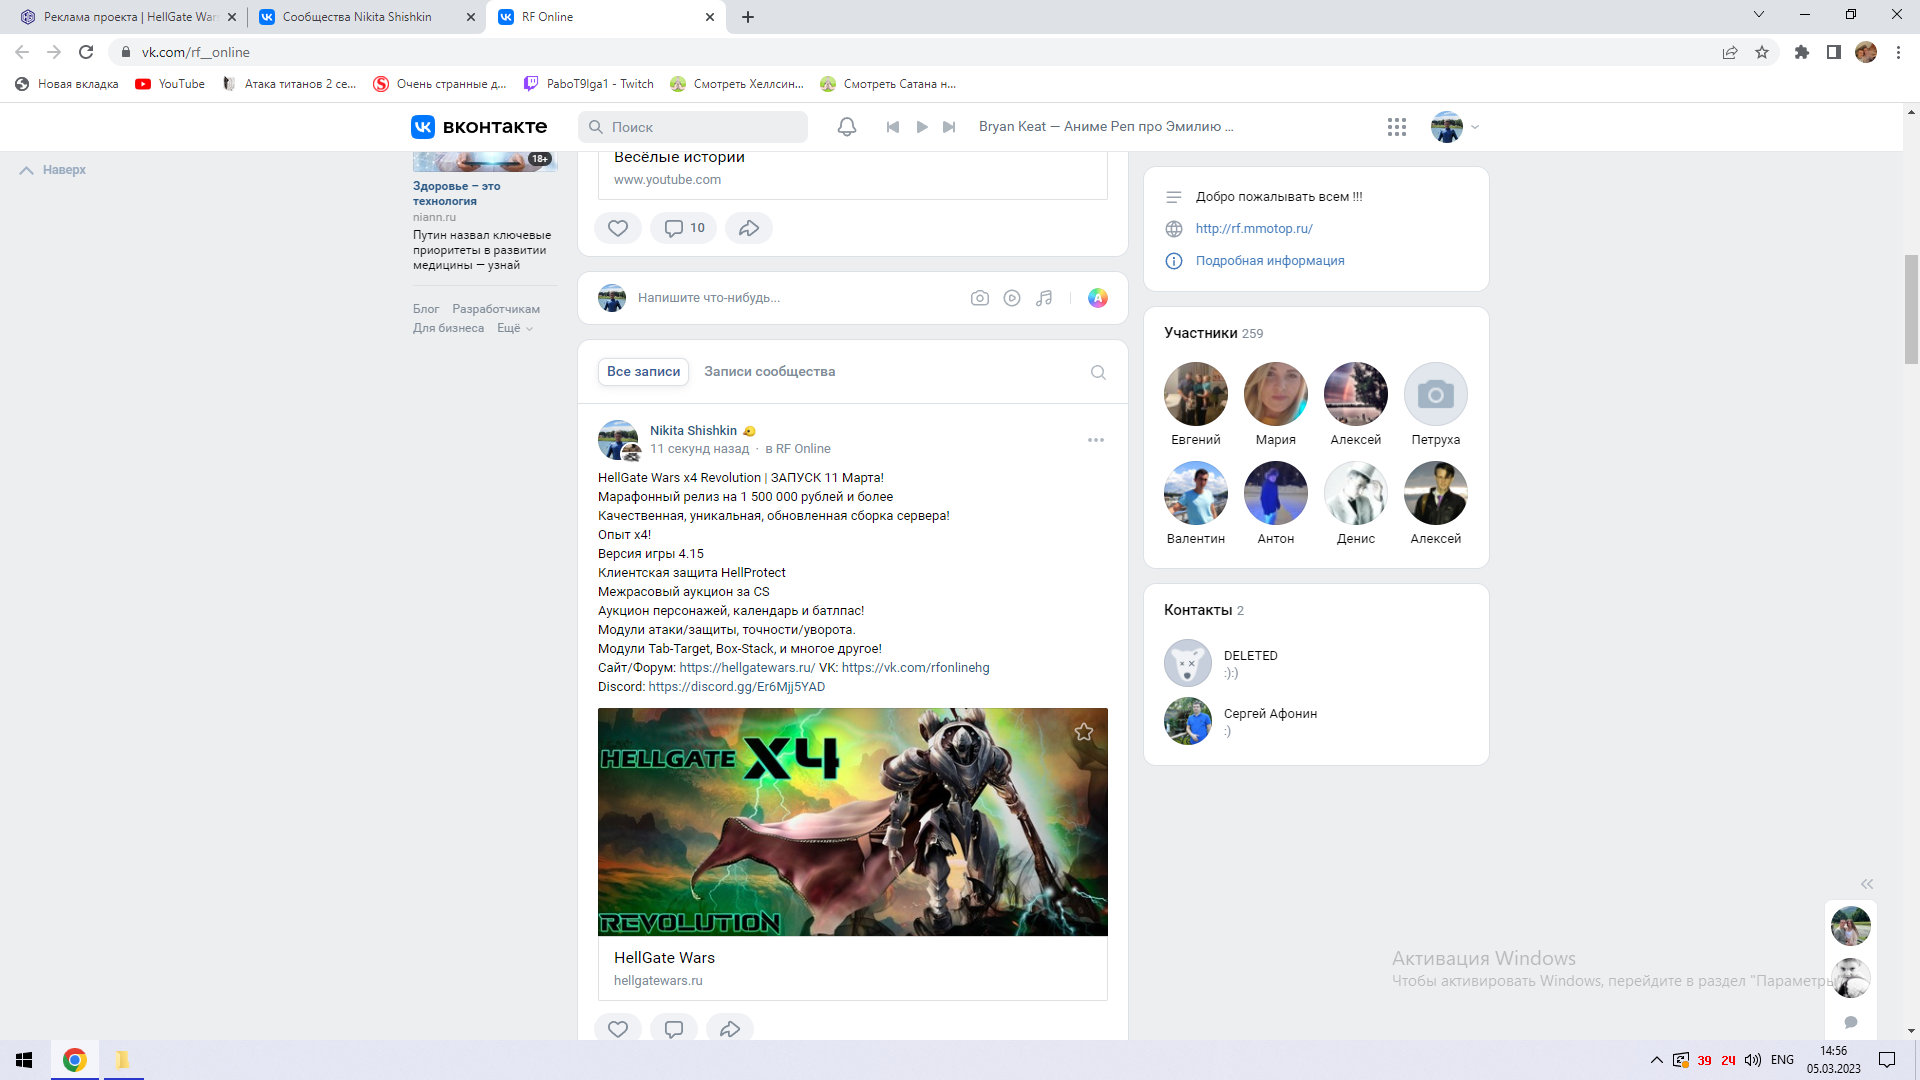
Task: Share the Весёлые истории post
Action: tap(749, 228)
